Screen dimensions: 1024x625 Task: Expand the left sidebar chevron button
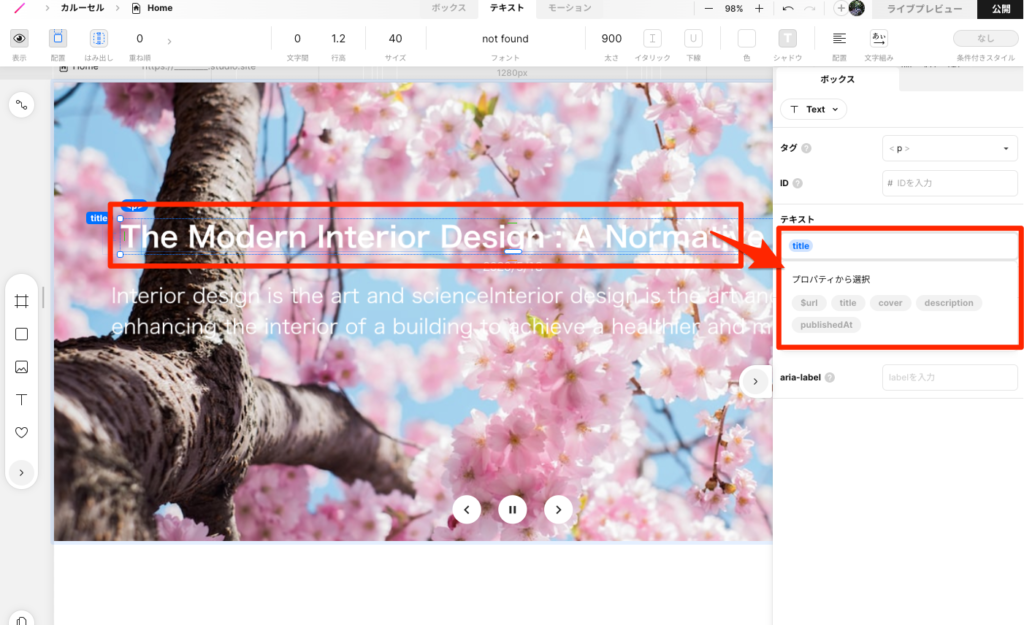pos(22,472)
